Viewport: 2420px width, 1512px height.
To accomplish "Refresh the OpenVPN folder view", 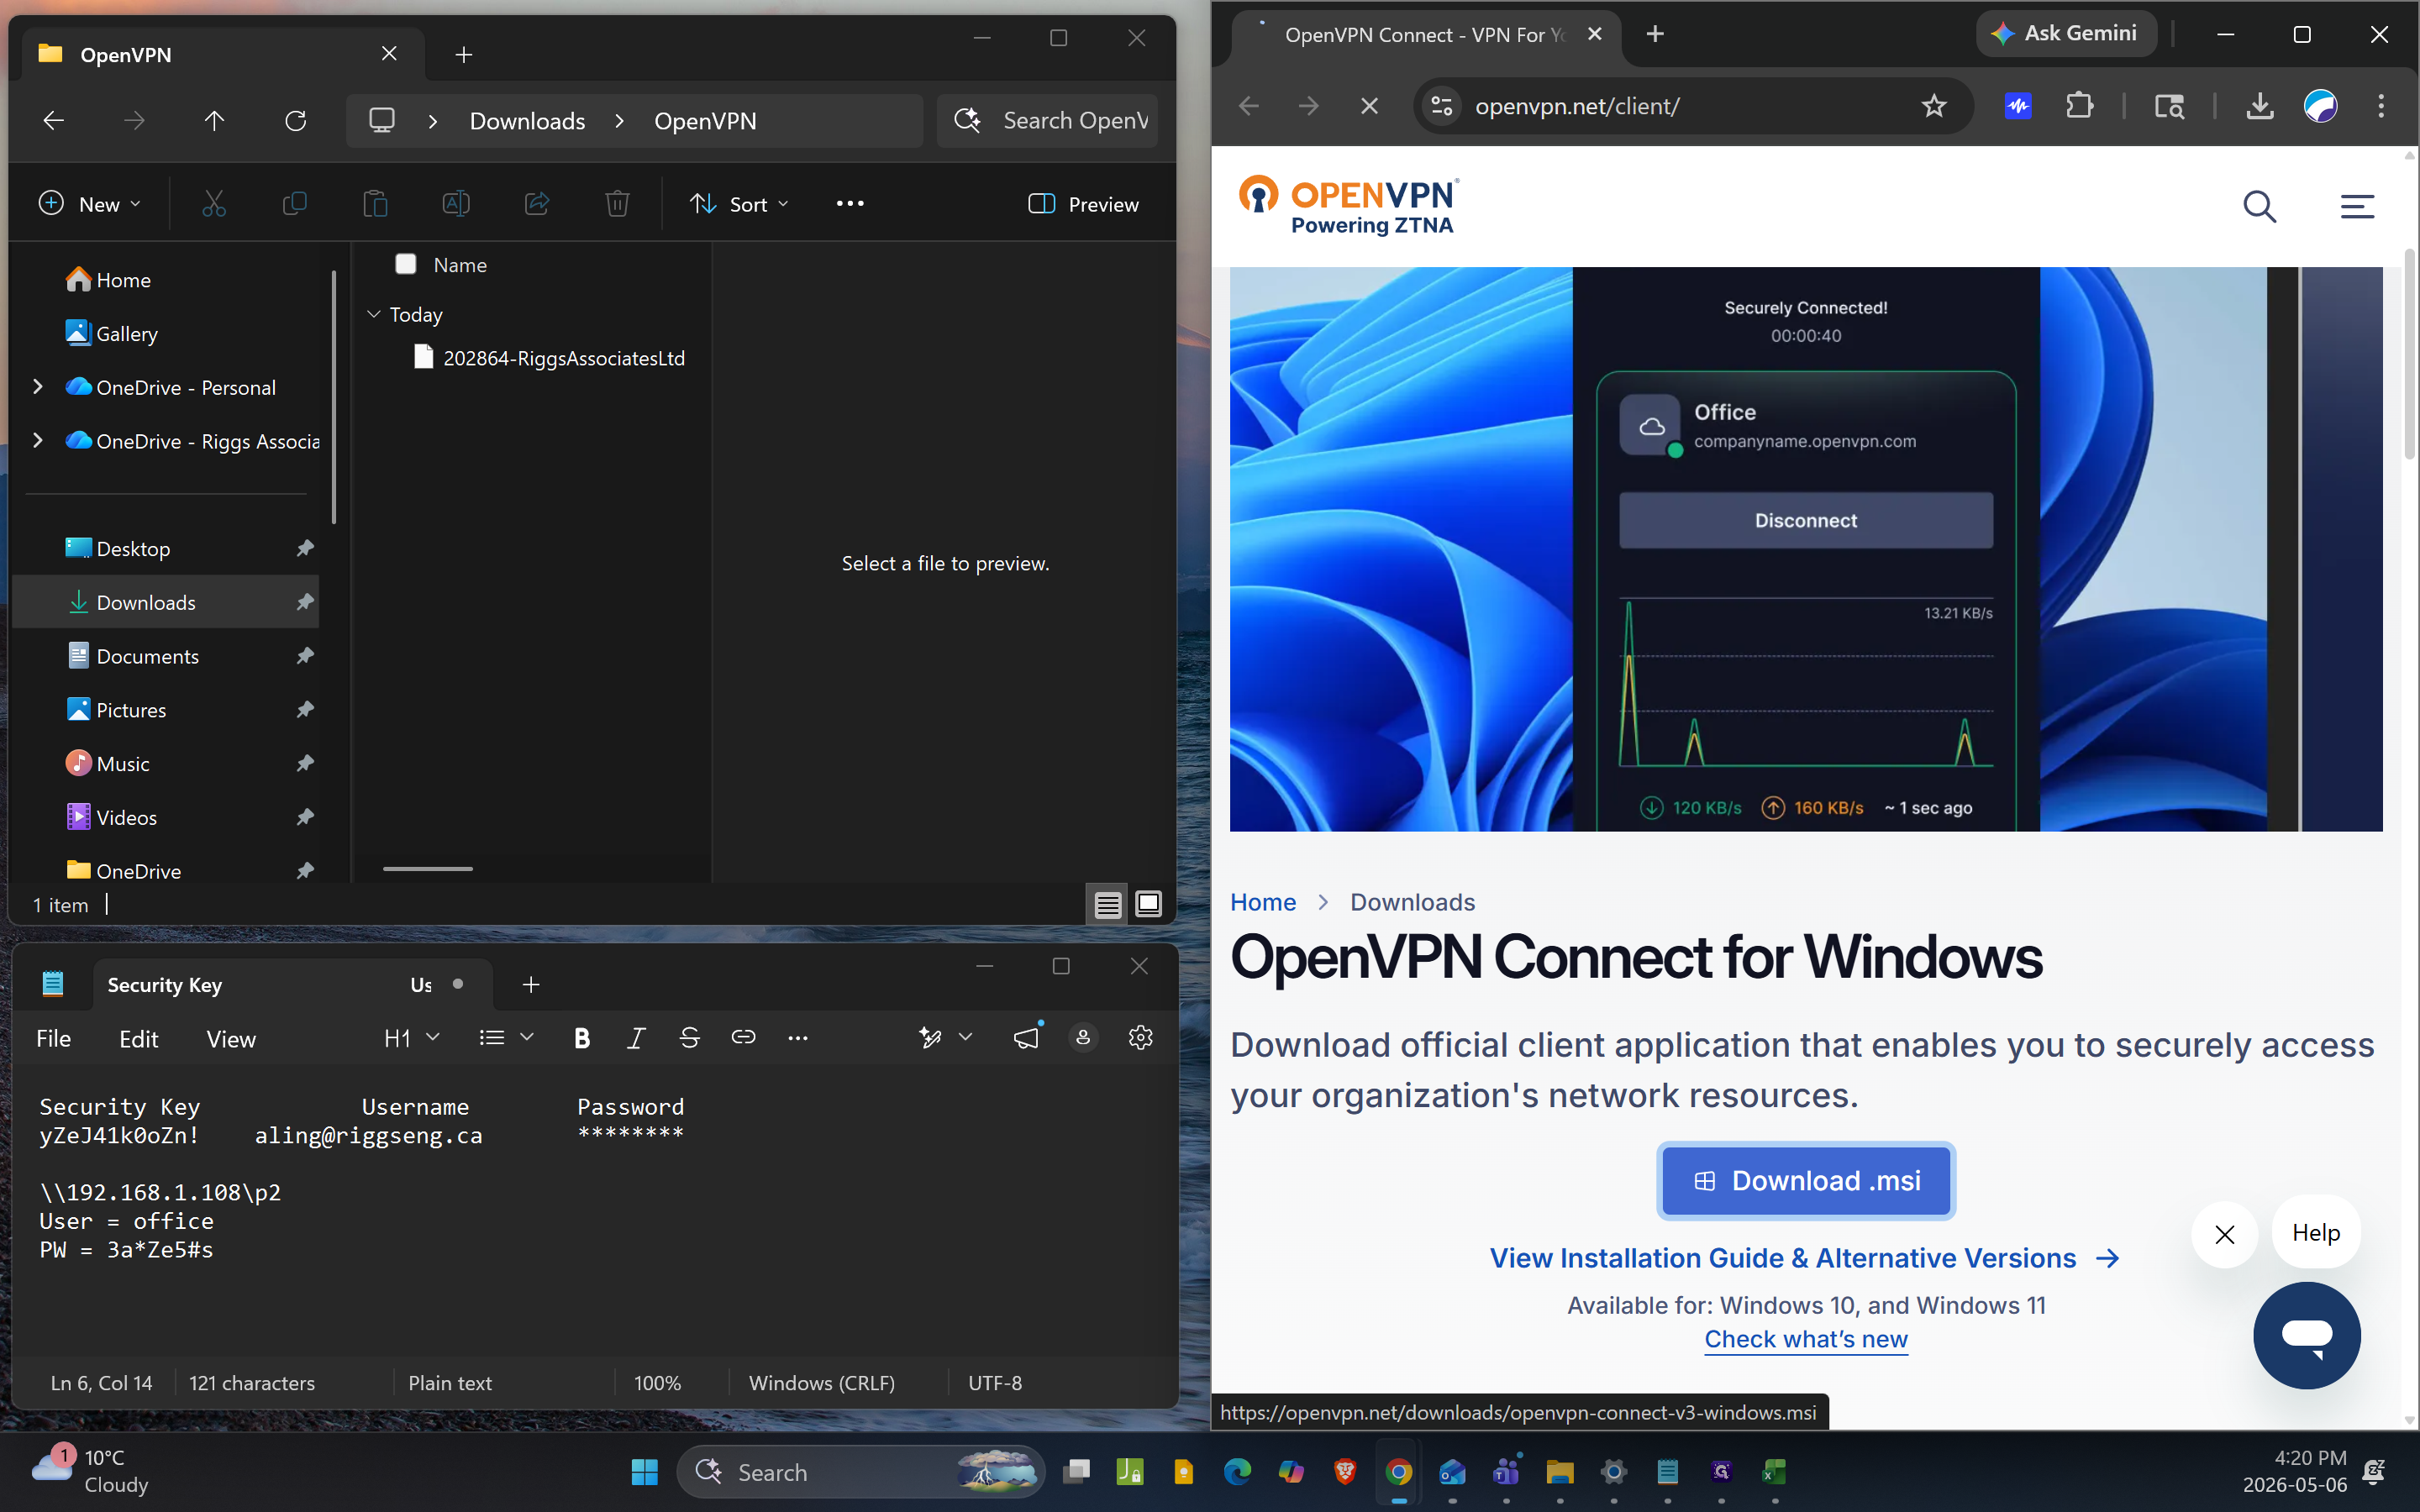I will (x=295, y=121).
